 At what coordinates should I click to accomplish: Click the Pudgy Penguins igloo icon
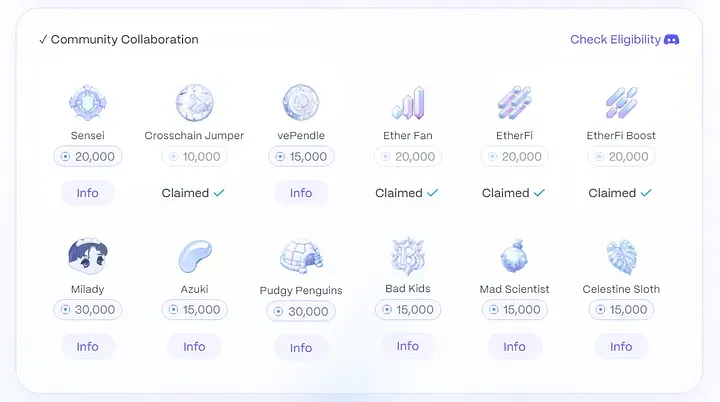pos(301,256)
